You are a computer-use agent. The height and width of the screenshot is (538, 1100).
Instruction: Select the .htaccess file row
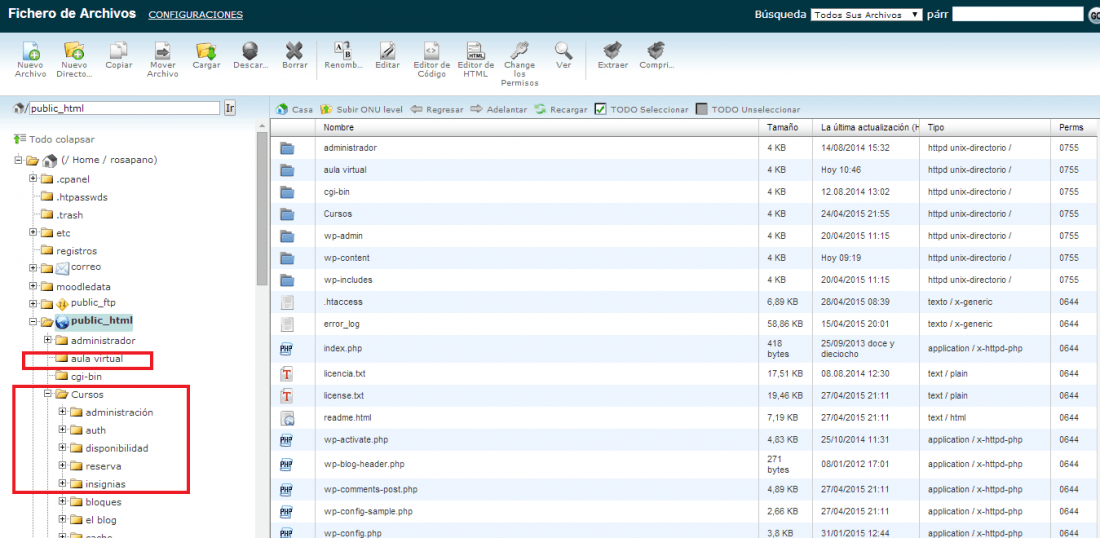685,302
